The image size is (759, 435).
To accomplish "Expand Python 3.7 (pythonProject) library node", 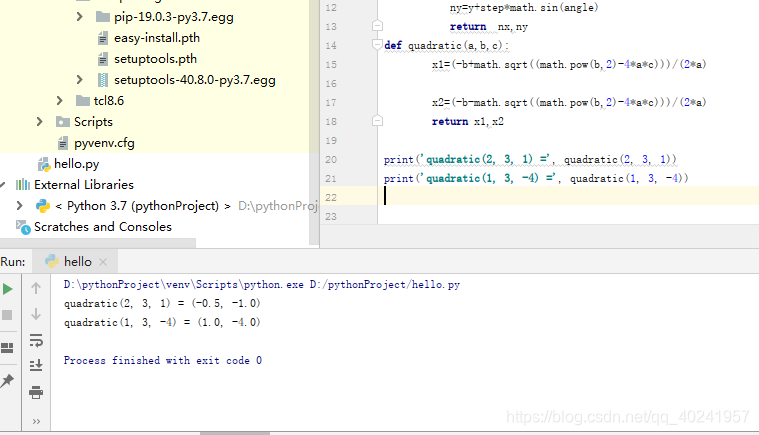I will tap(20, 206).
